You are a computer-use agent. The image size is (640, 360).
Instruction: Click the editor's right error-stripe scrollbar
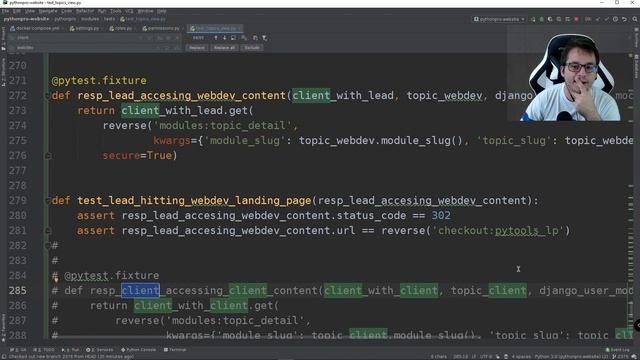(631, 196)
